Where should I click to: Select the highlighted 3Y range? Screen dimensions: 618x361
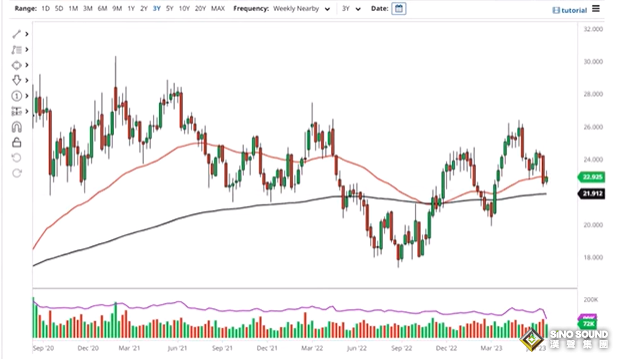[x=156, y=8]
